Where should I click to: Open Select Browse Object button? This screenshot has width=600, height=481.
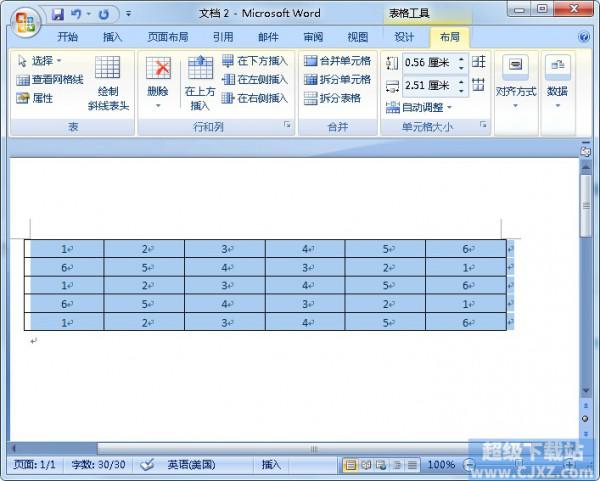pos(585,419)
